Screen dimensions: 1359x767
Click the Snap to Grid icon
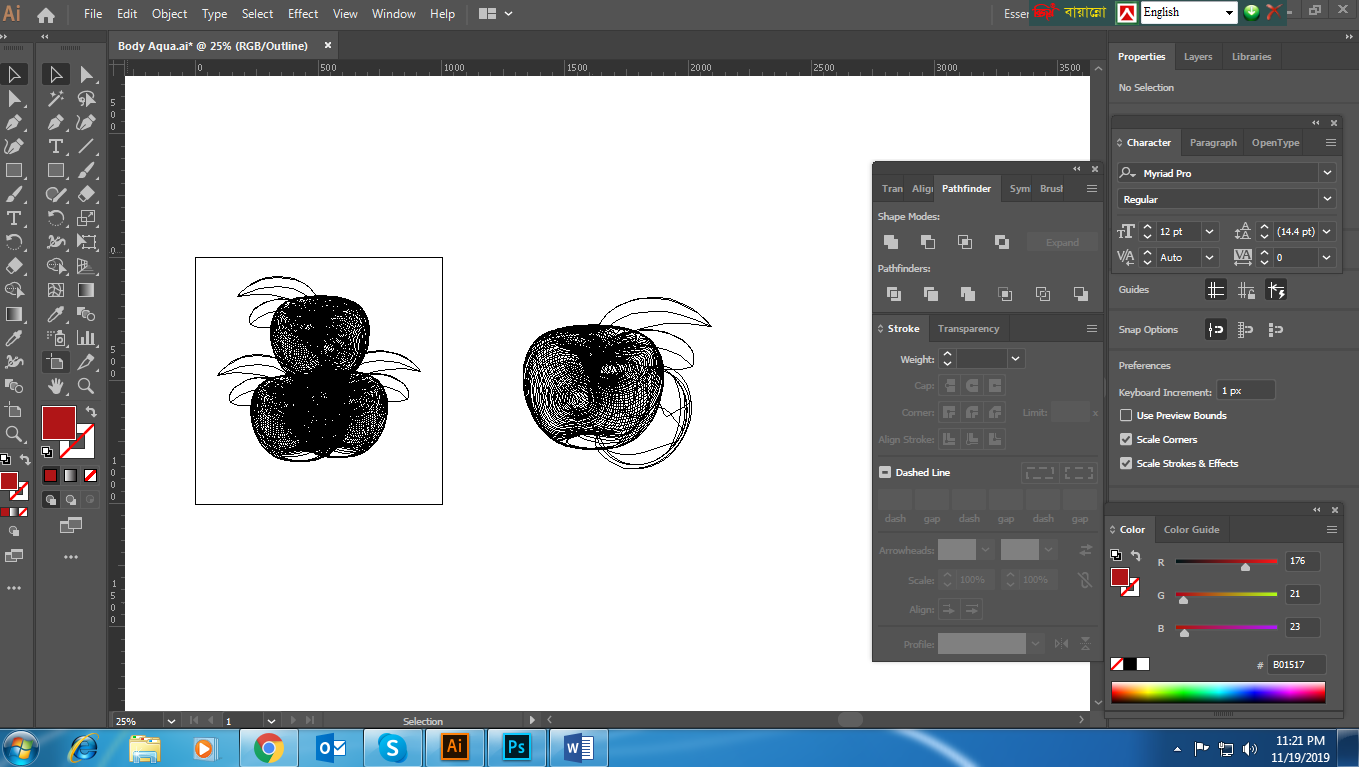click(x=1246, y=329)
